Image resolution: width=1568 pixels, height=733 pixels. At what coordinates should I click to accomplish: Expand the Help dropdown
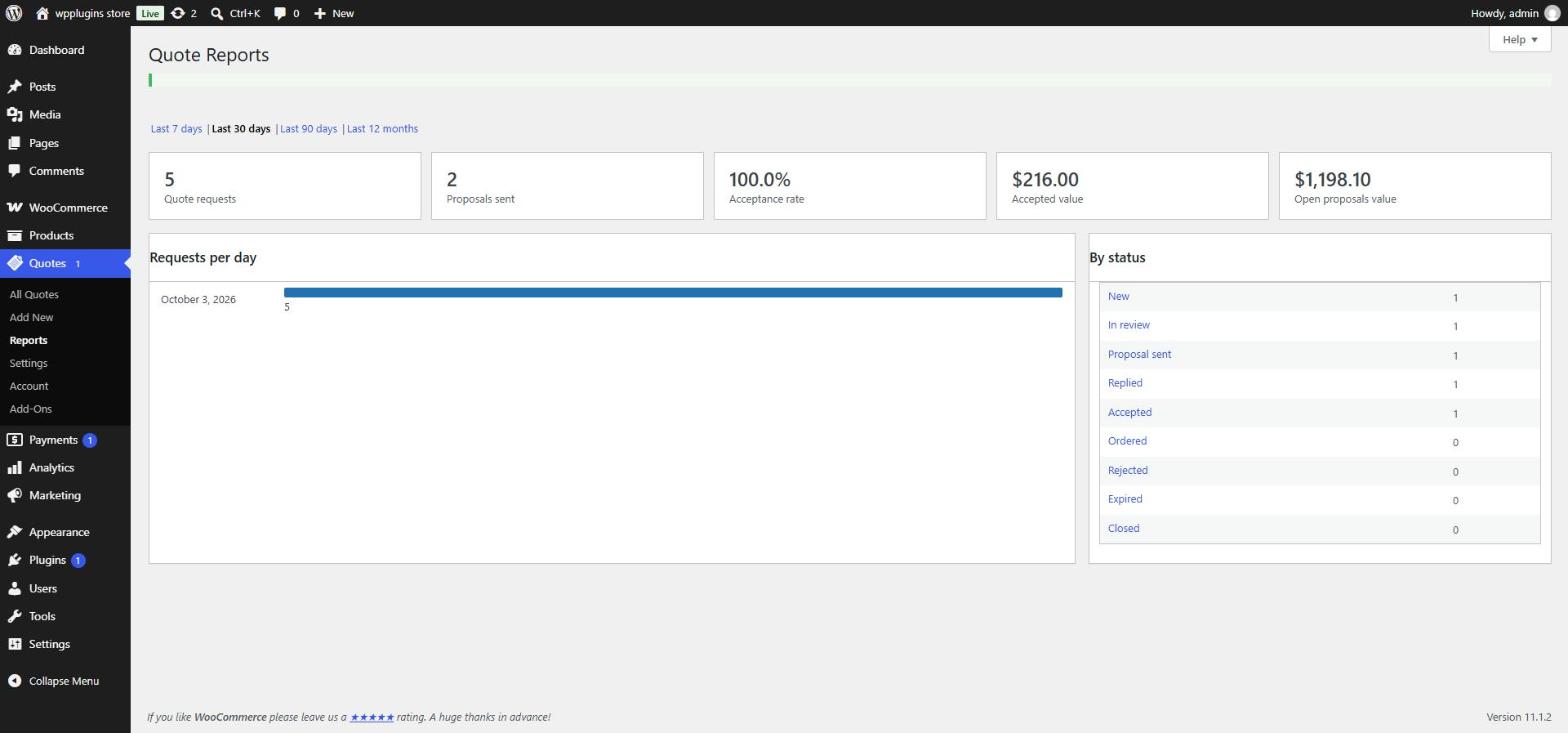1519,39
